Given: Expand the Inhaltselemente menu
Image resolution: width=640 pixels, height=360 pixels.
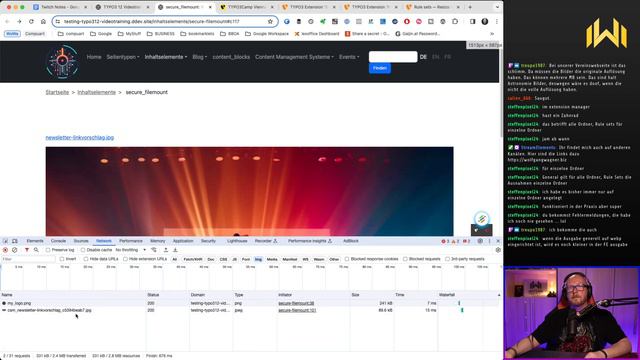Looking at the screenshot, I should pos(166,57).
